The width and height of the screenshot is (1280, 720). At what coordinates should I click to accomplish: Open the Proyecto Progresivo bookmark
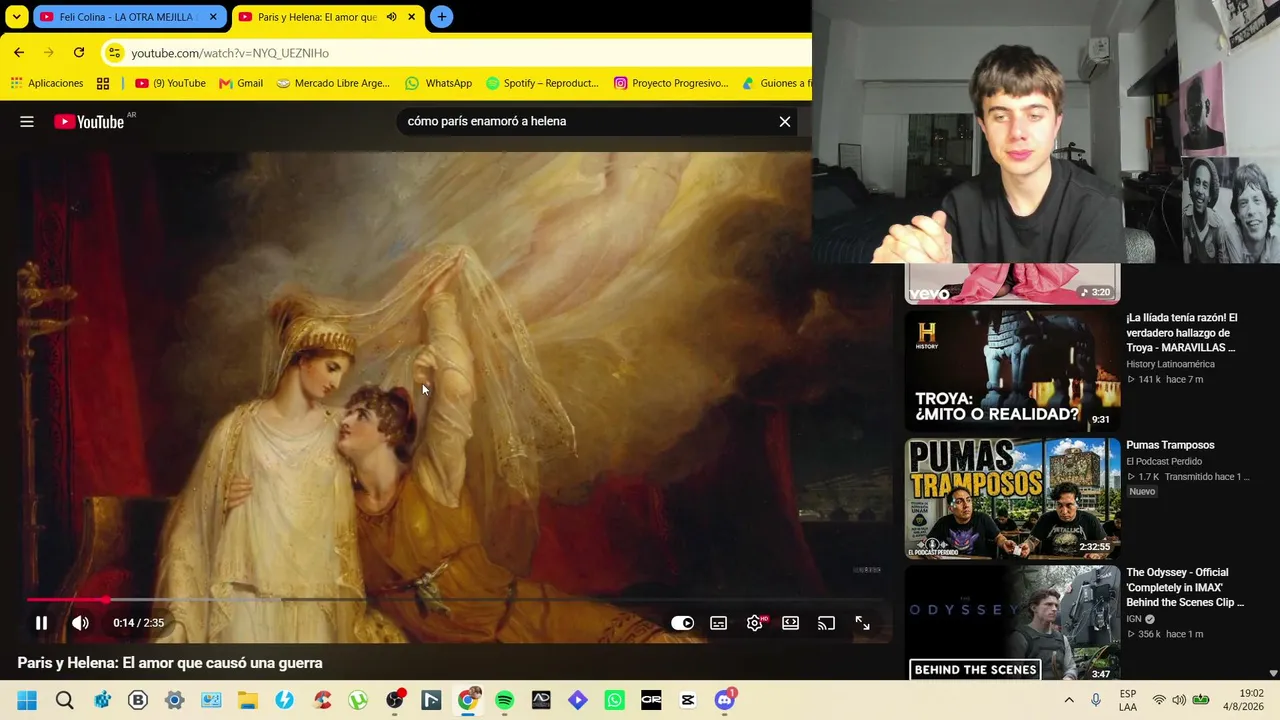(x=671, y=83)
